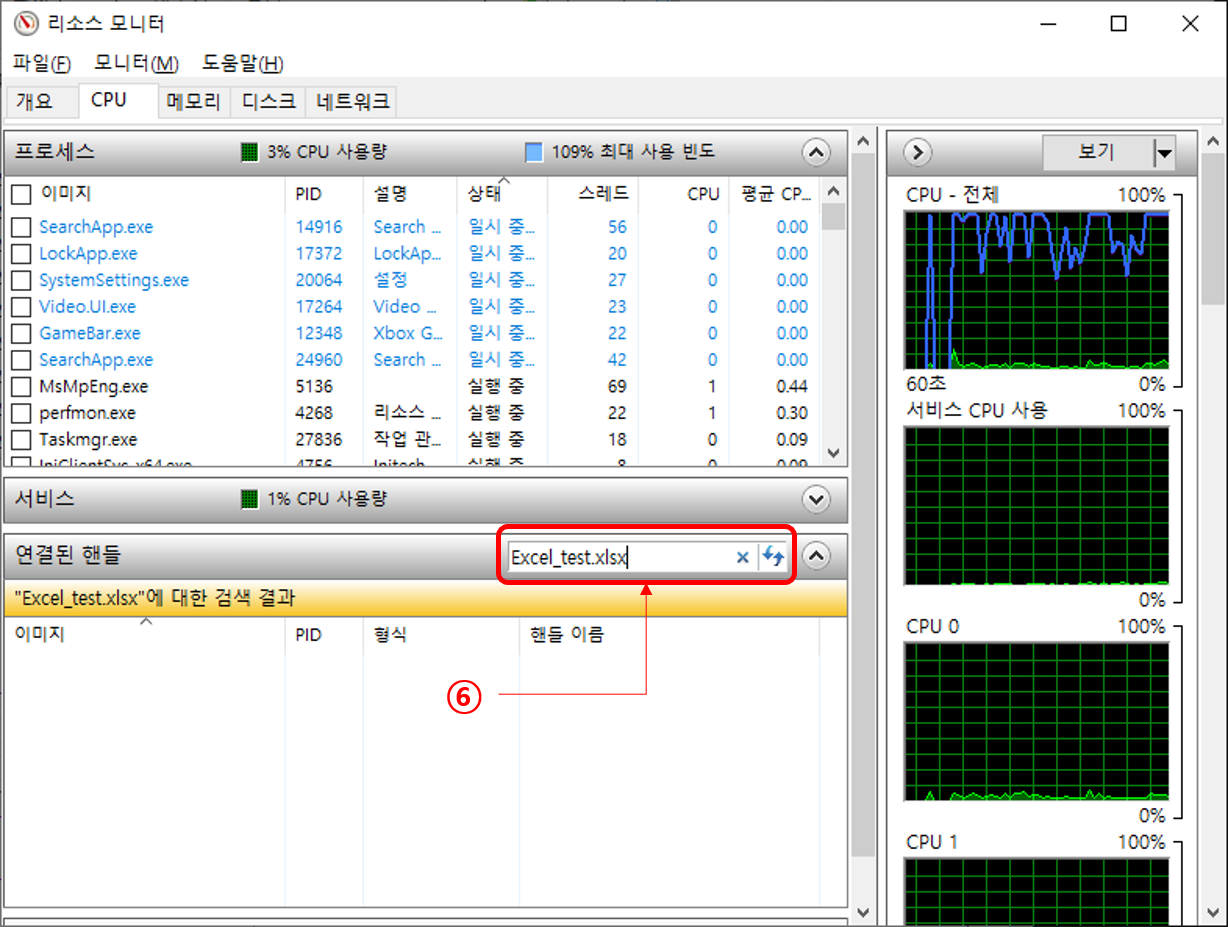This screenshot has width=1228, height=927.
Task: Expand the graph sidebar with the arrow icon
Action: point(917,152)
